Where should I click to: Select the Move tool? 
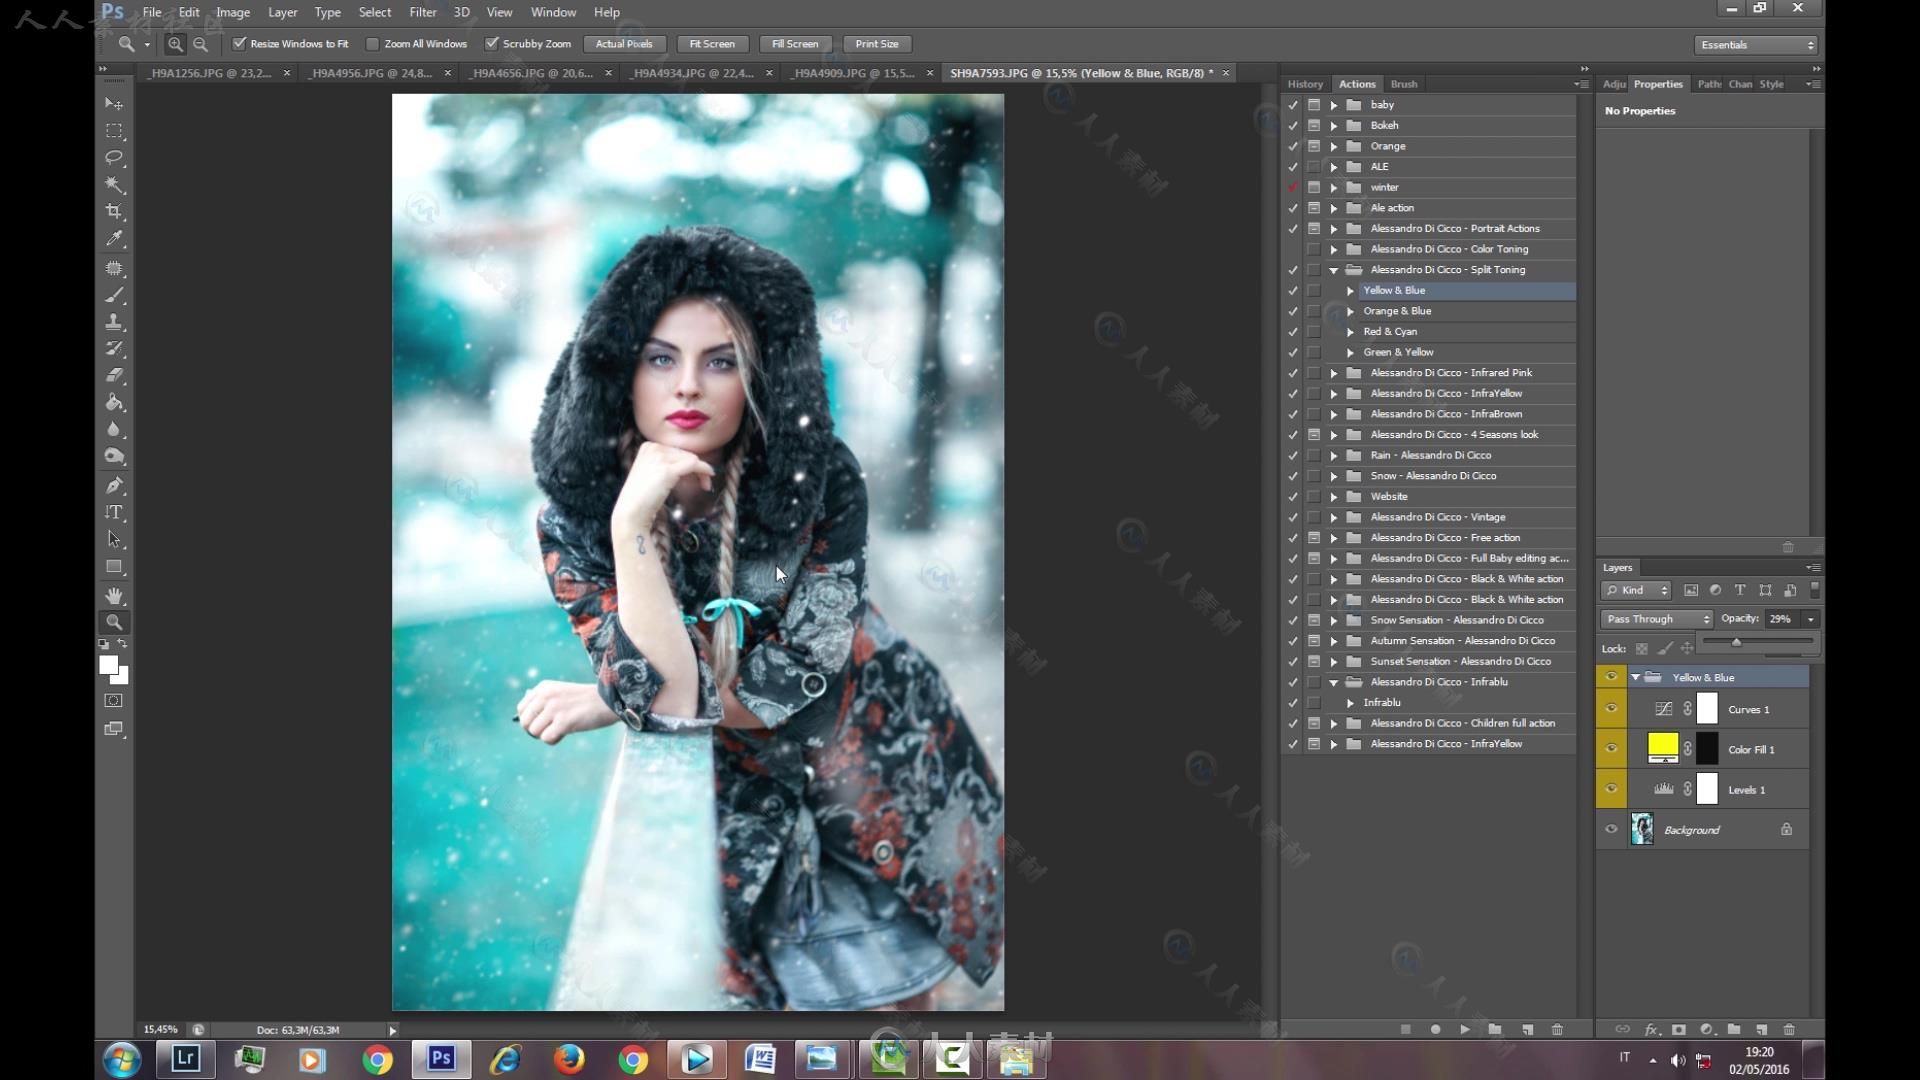point(115,103)
